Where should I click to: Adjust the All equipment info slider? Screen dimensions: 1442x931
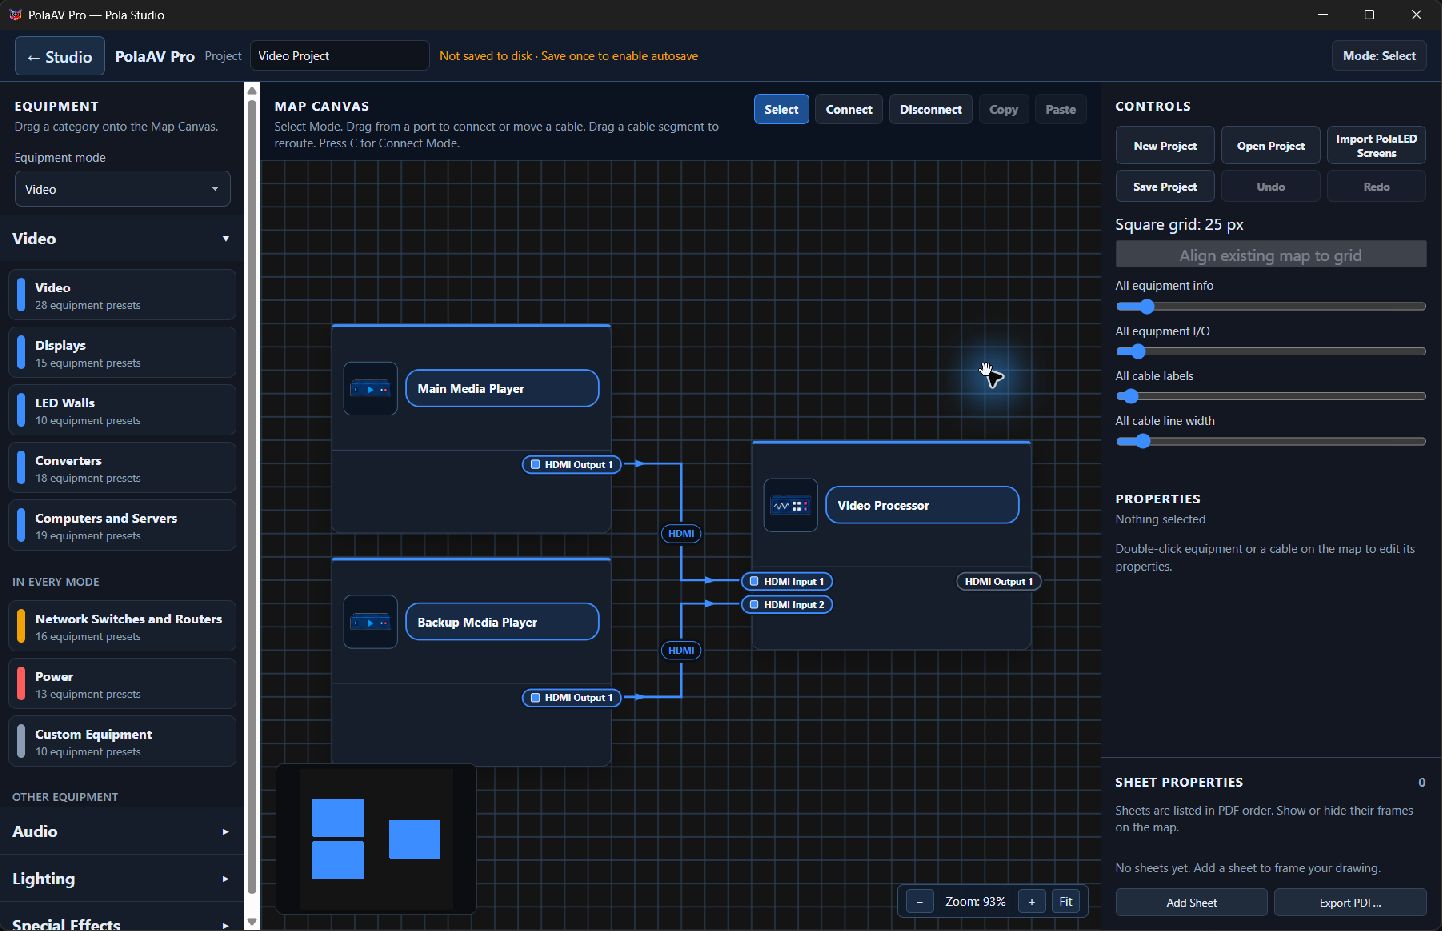coord(1270,307)
